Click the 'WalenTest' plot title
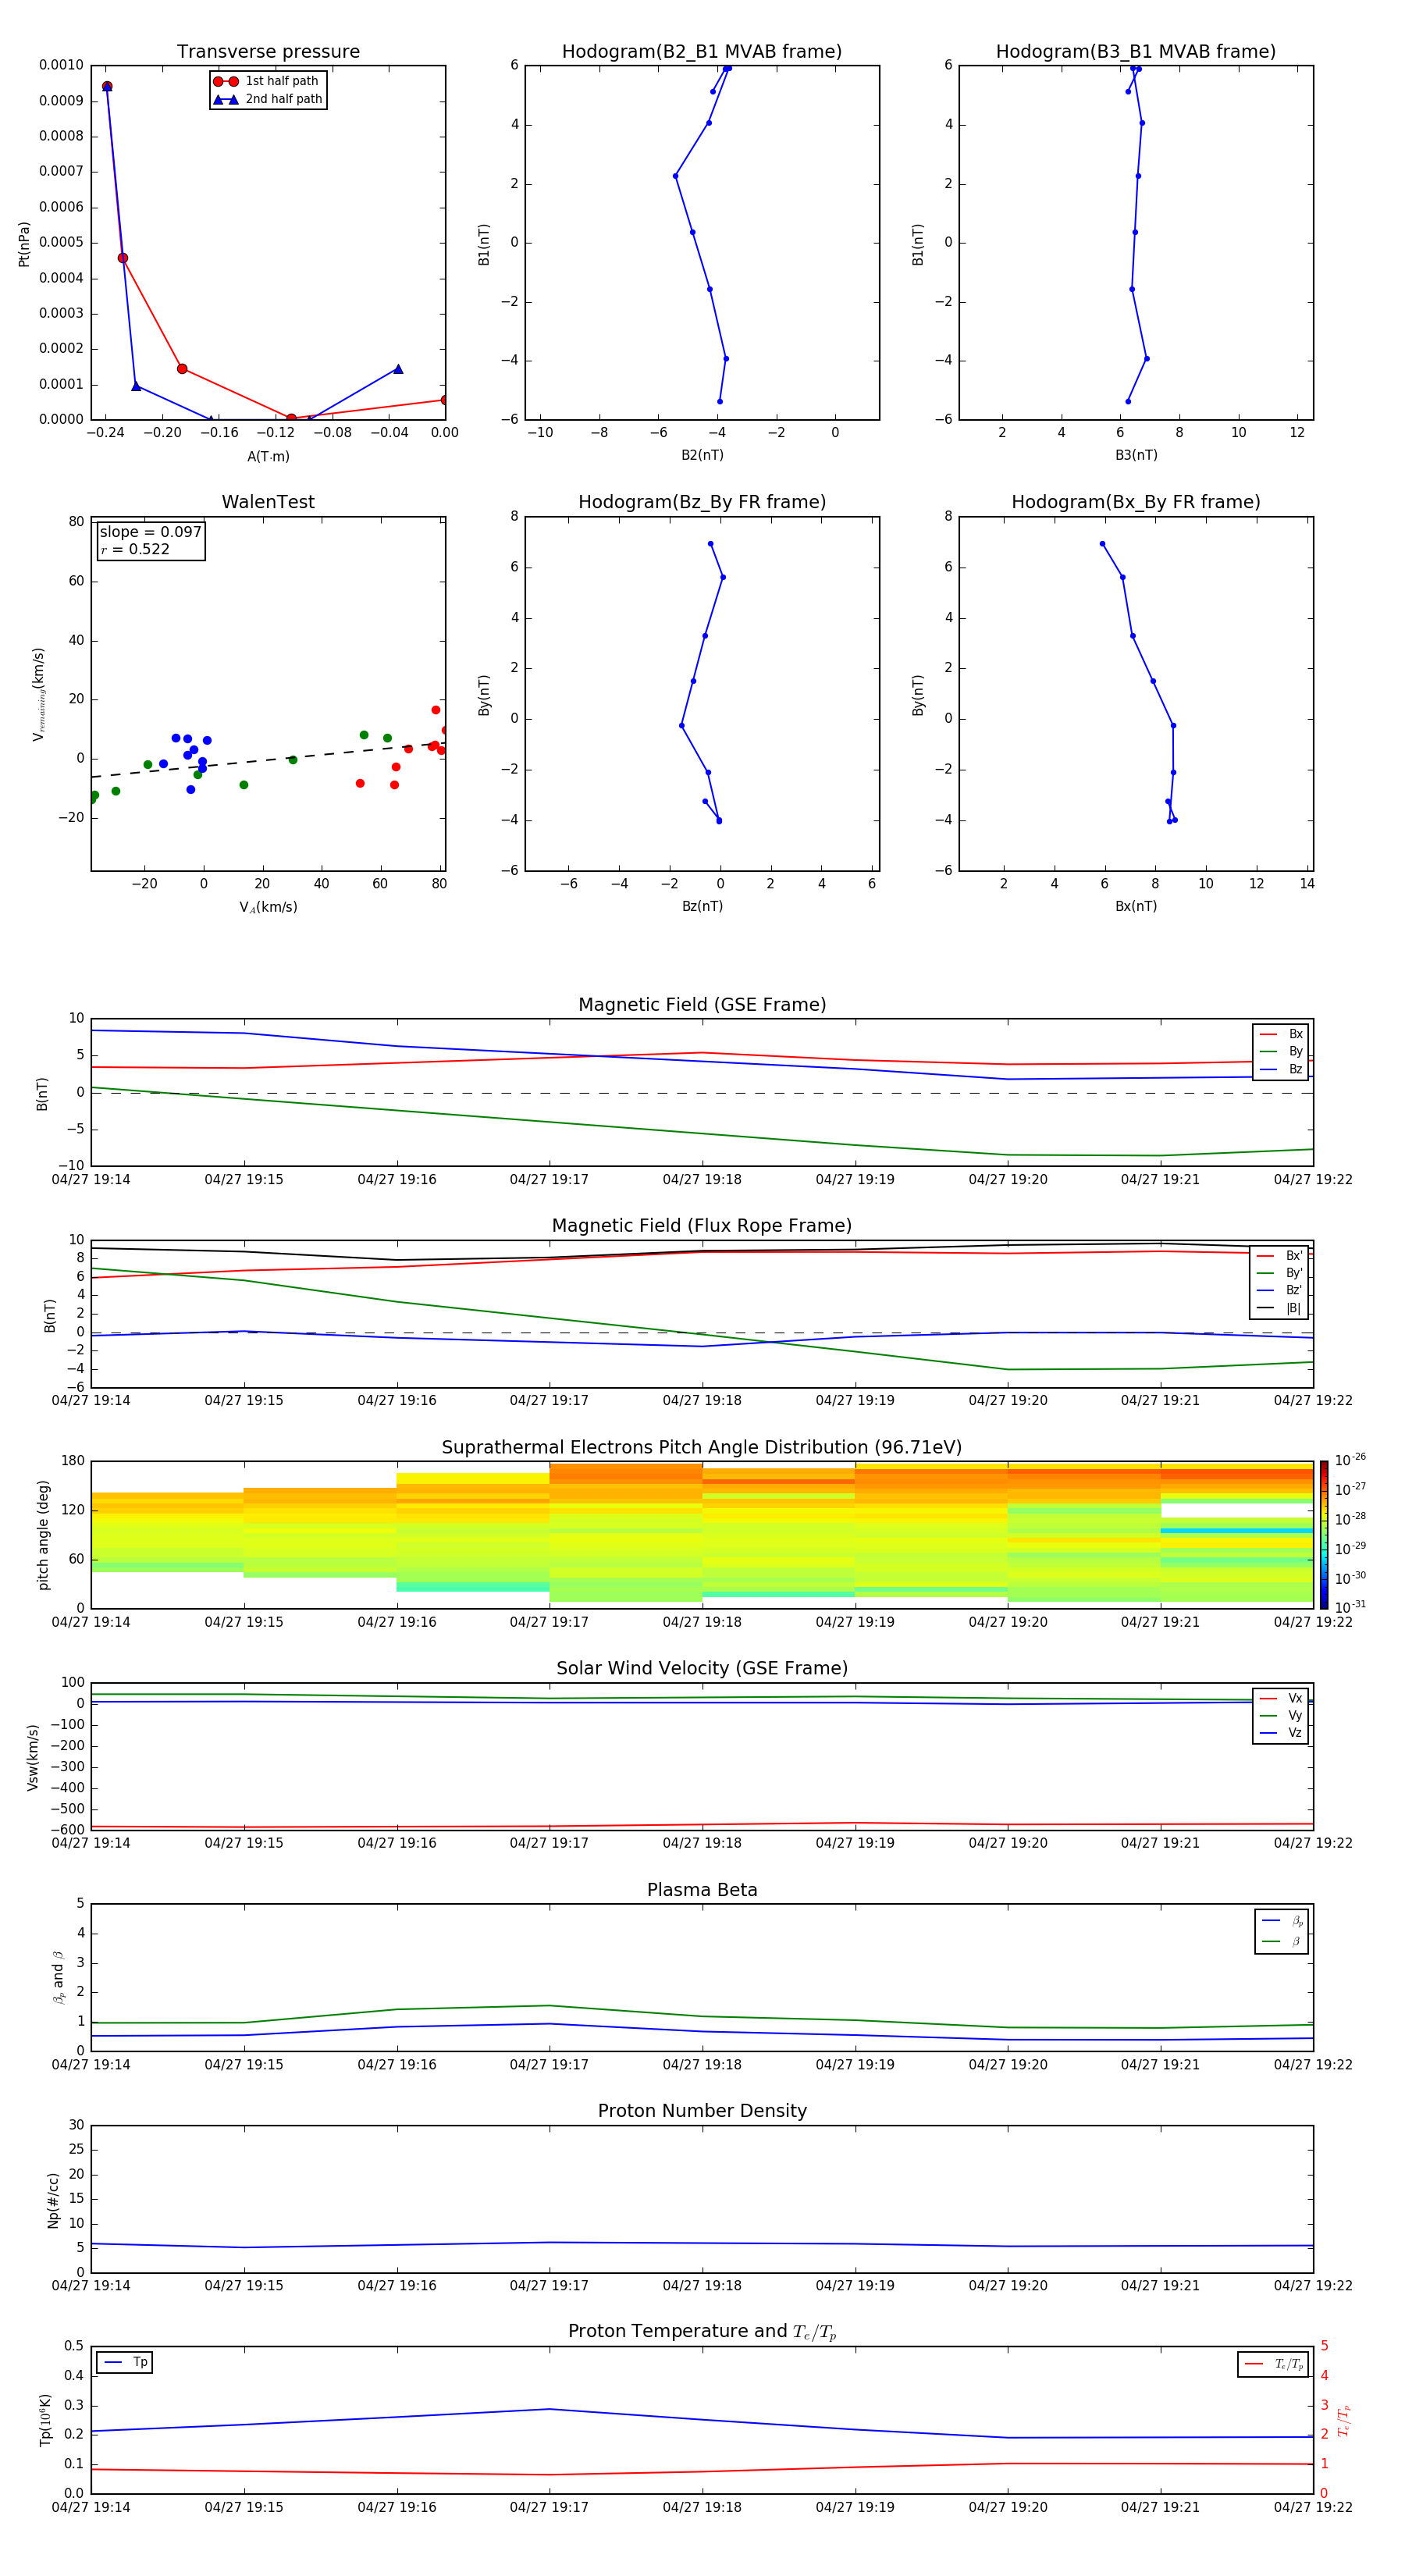This screenshot has height=2576, width=1405. (268, 502)
